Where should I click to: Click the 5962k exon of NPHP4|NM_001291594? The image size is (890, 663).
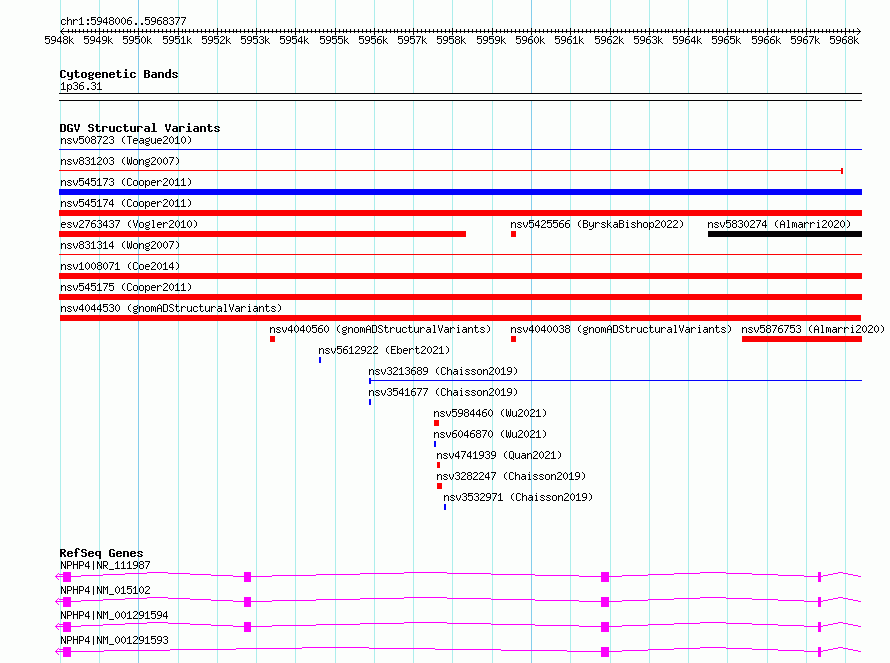point(605,627)
